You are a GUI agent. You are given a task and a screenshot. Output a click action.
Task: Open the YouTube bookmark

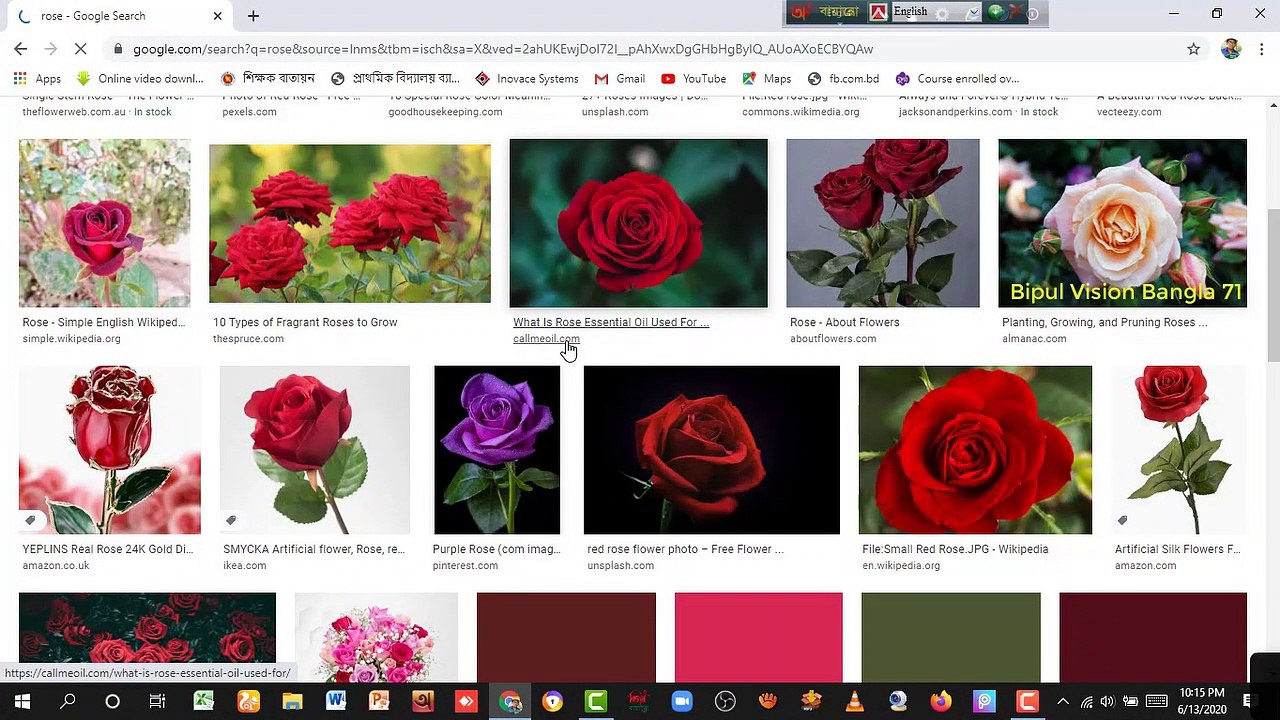pyautogui.click(x=693, y=78)
